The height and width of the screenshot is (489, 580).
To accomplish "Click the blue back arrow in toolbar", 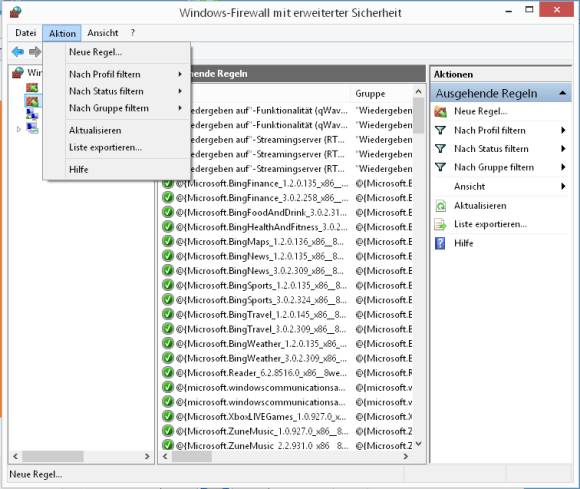I will coord(17,52).
